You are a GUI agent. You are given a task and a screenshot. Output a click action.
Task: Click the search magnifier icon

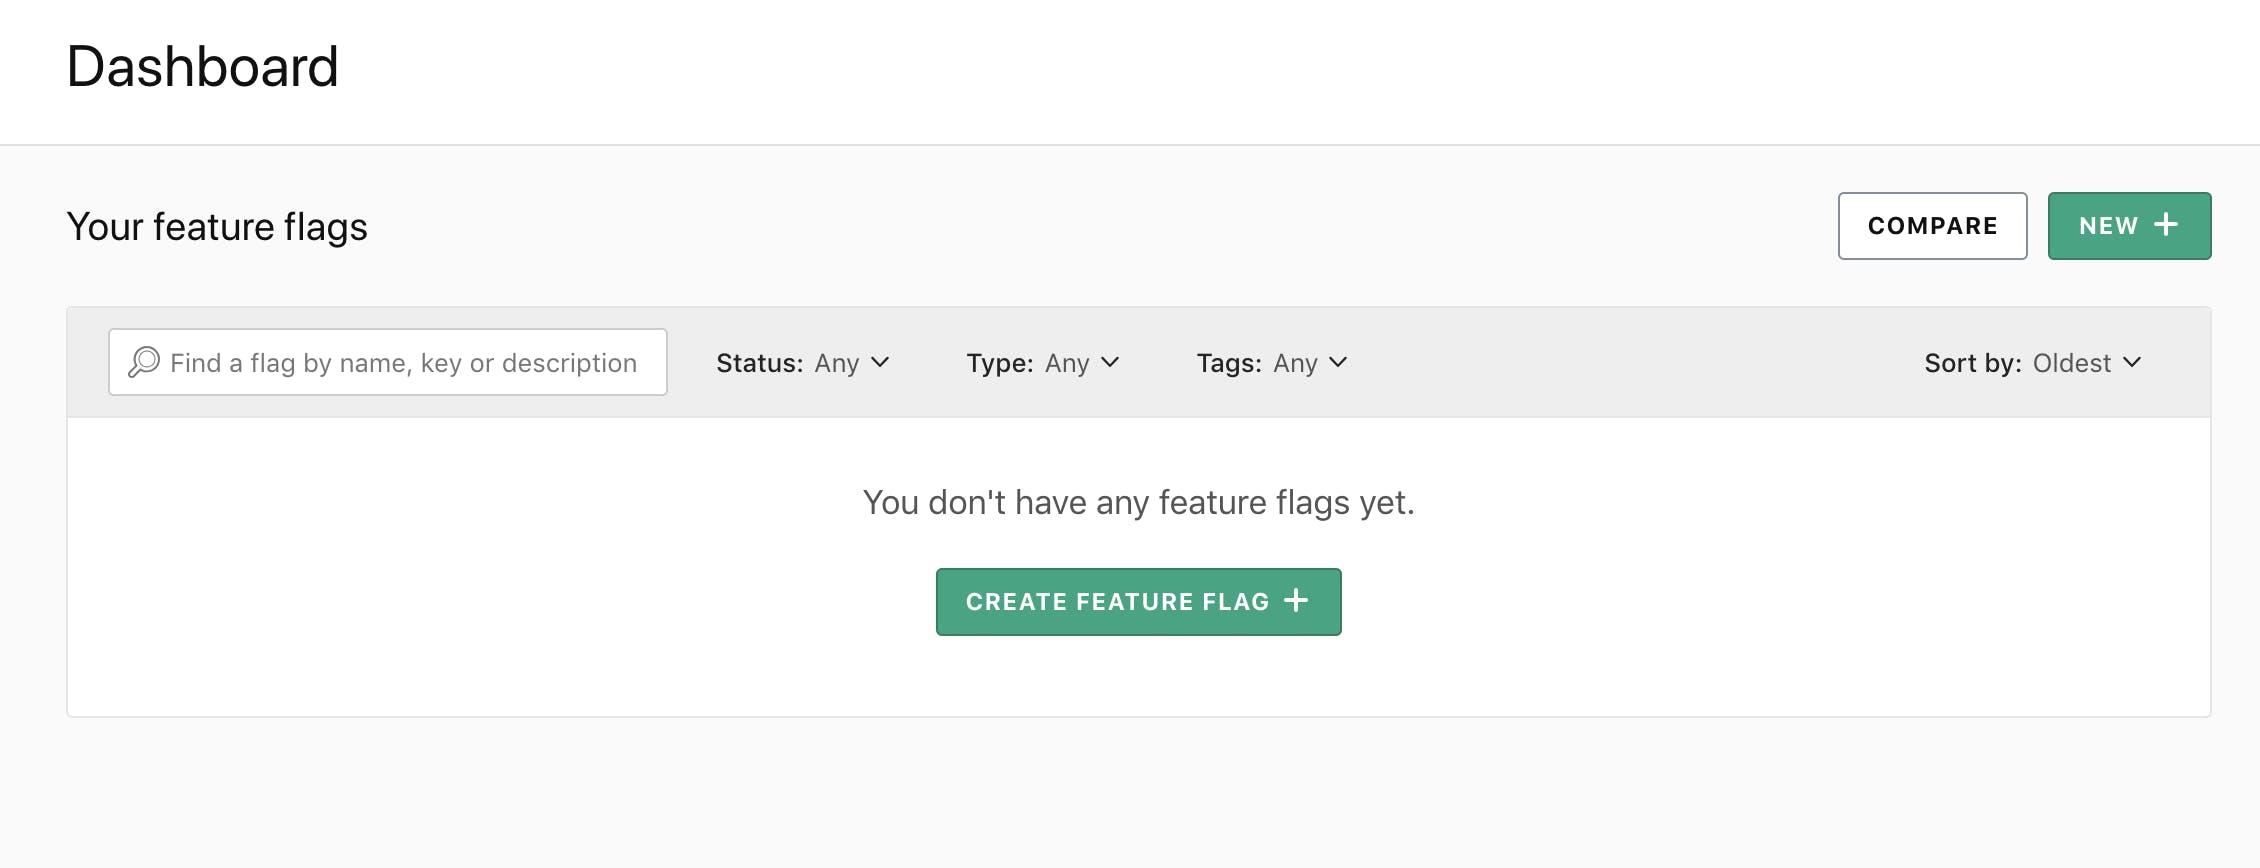tap(145, 362)
